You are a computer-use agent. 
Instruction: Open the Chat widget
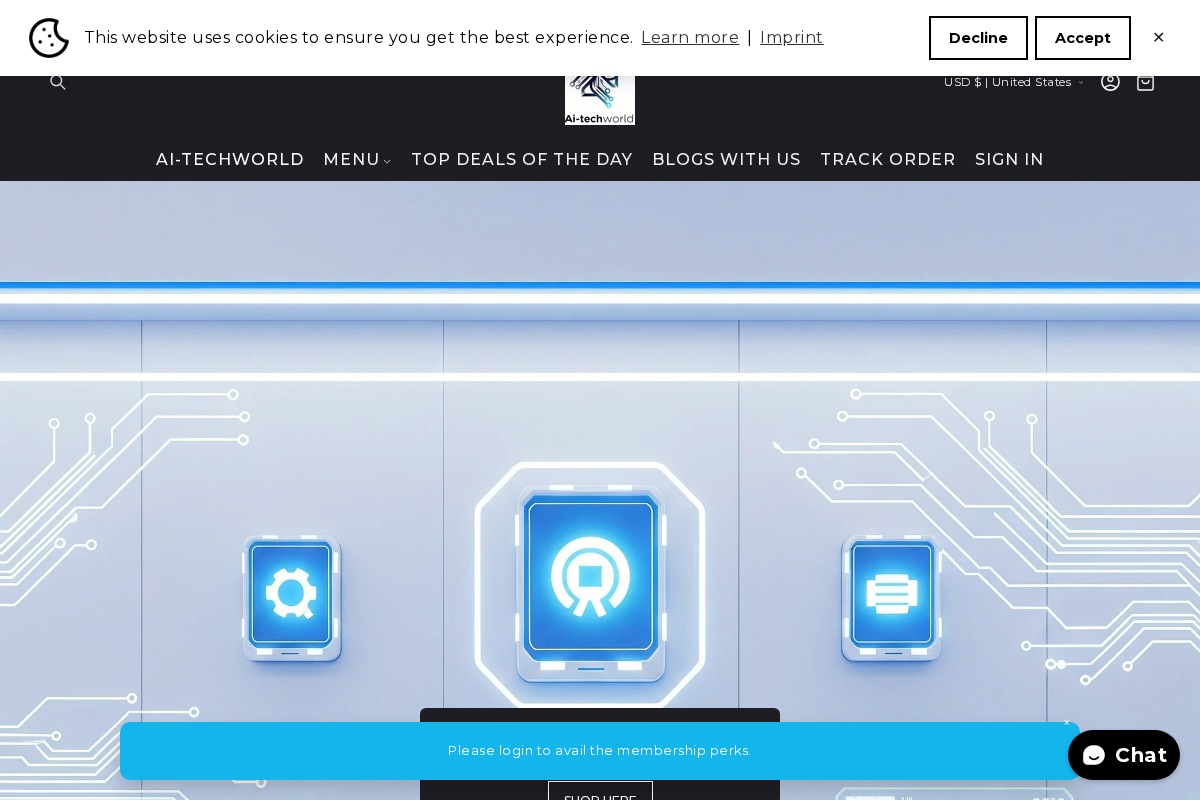tap(1124, 755)
